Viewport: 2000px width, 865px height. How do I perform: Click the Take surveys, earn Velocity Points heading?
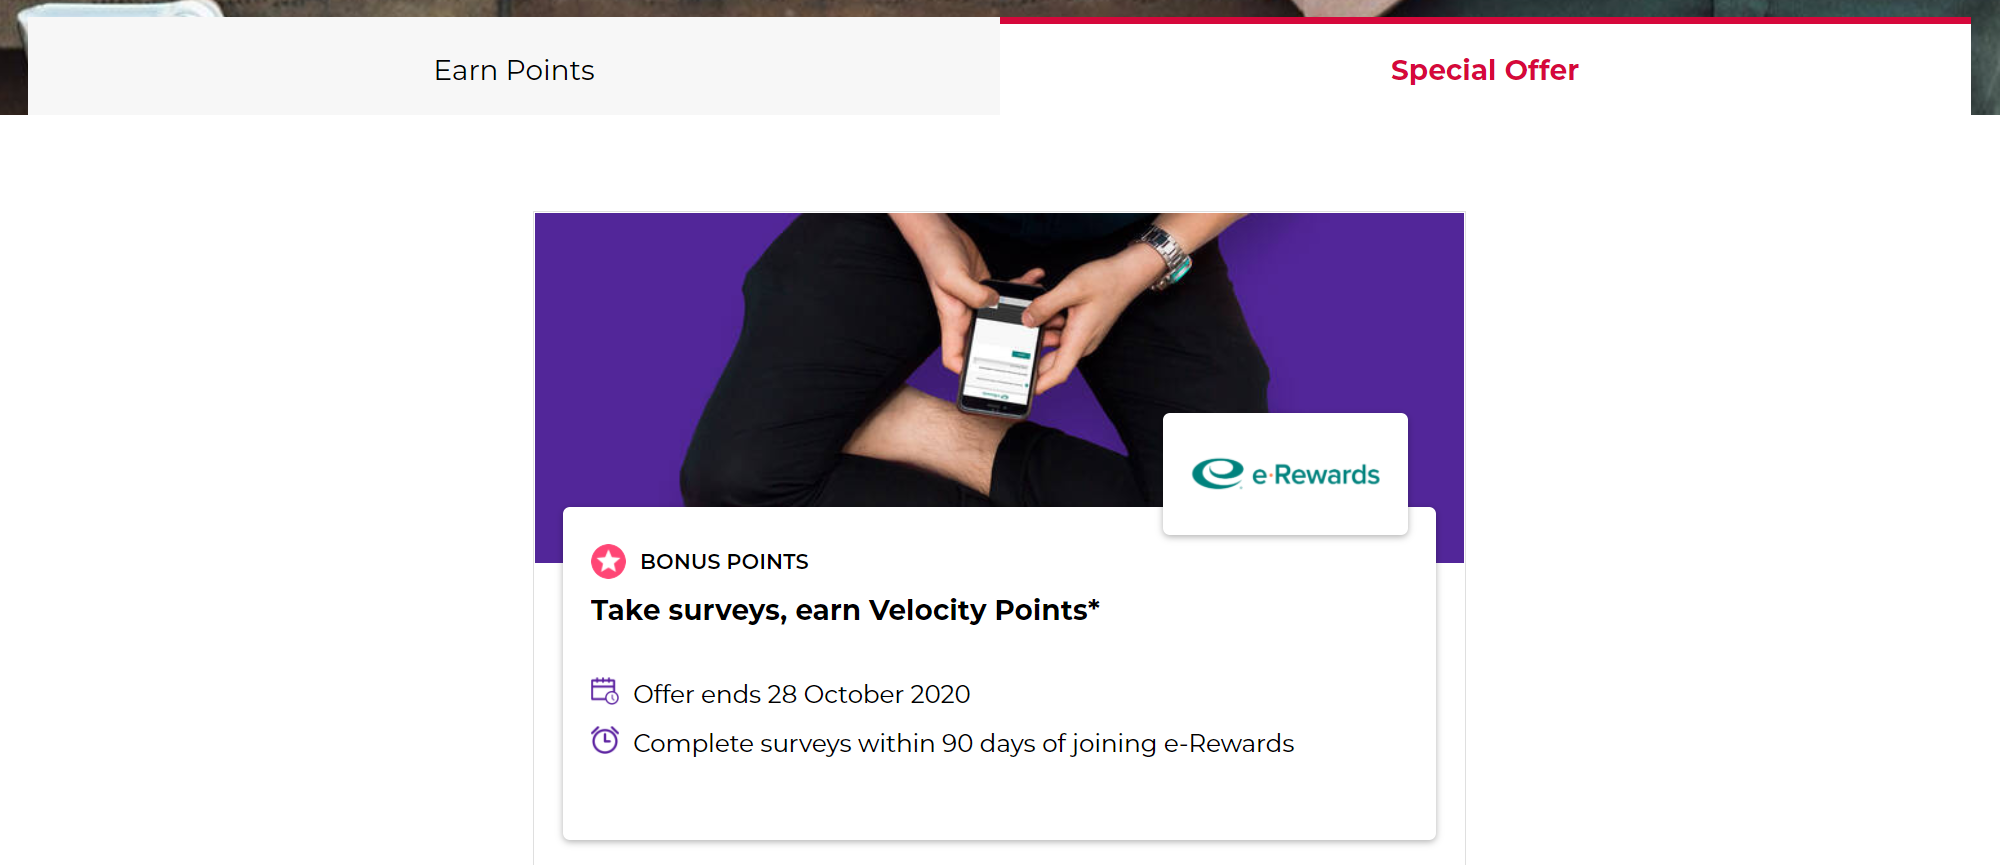point(845,609)
